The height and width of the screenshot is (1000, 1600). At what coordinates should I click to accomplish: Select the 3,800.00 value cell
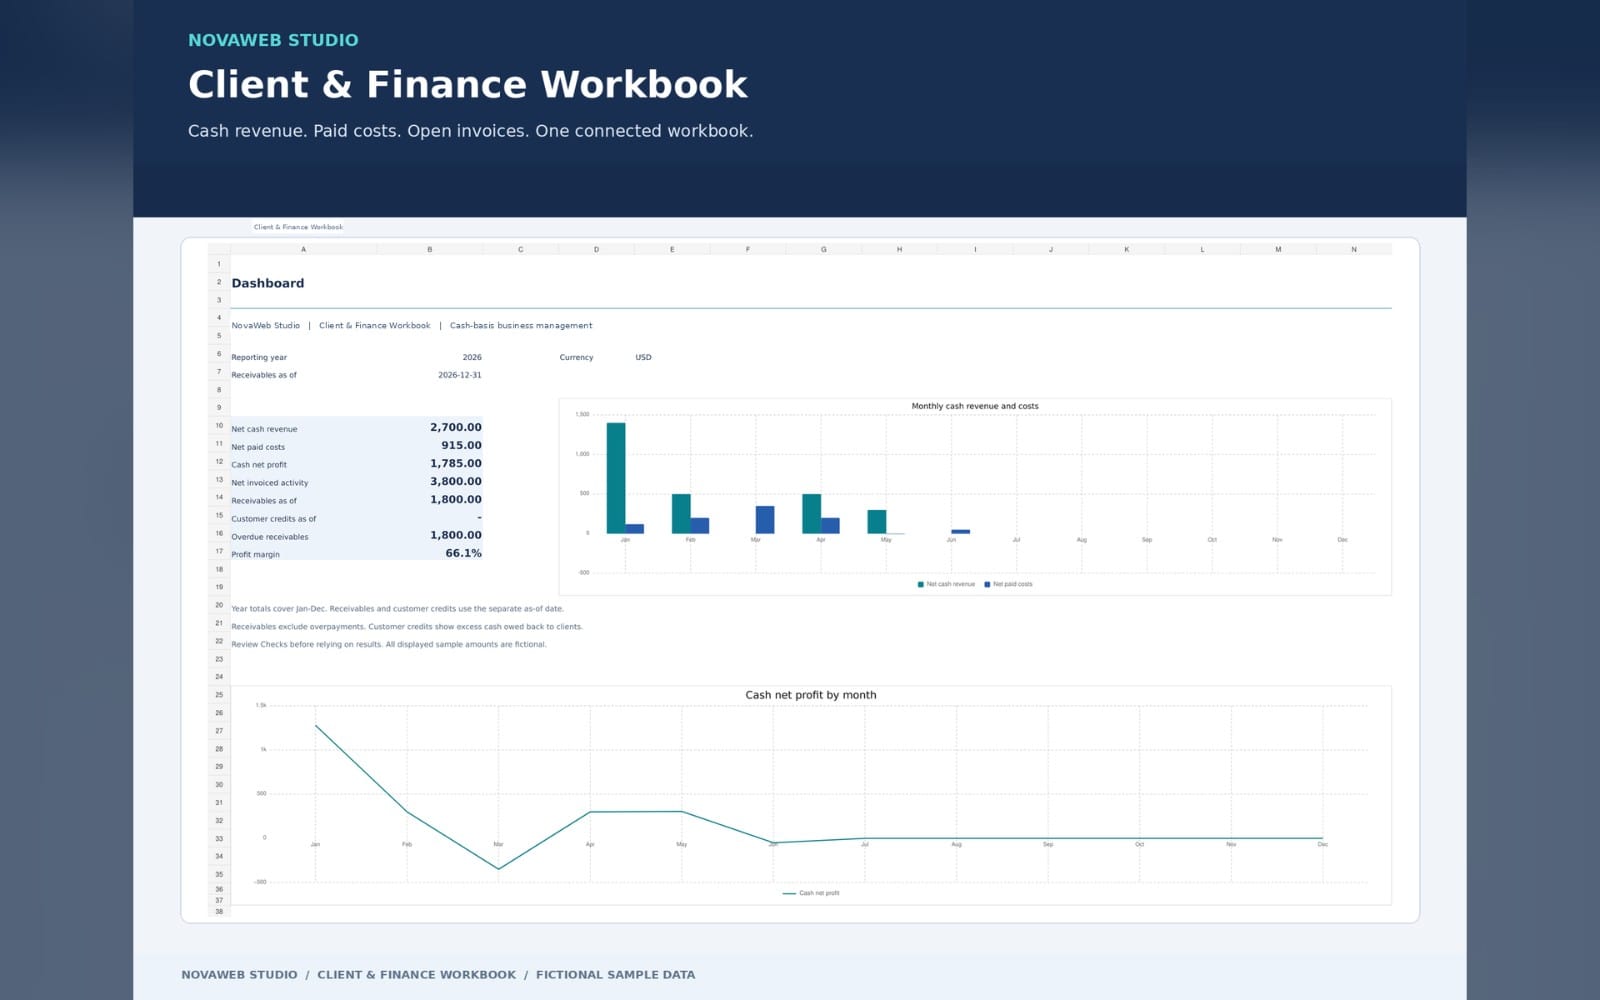pyautogui.click(x=456, y=481)
